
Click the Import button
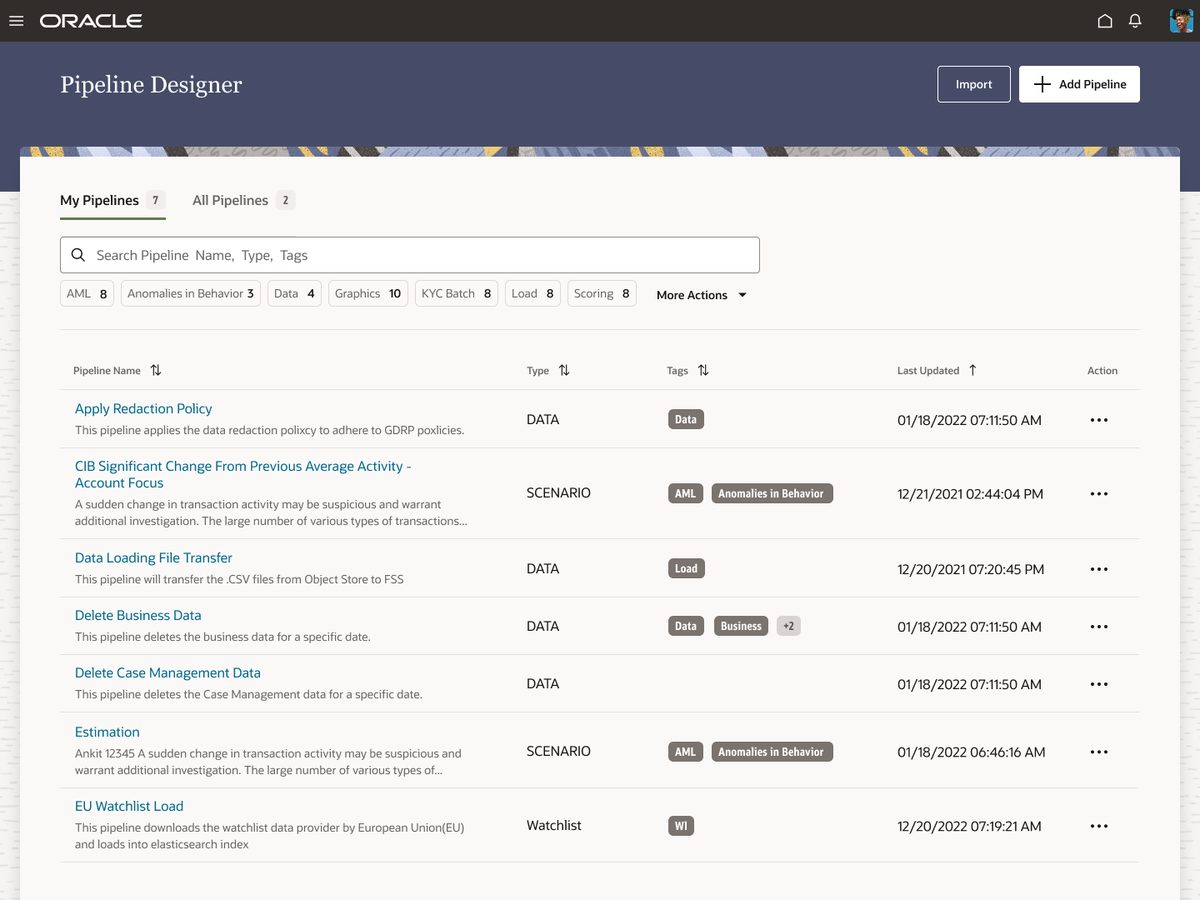(974, 84)
